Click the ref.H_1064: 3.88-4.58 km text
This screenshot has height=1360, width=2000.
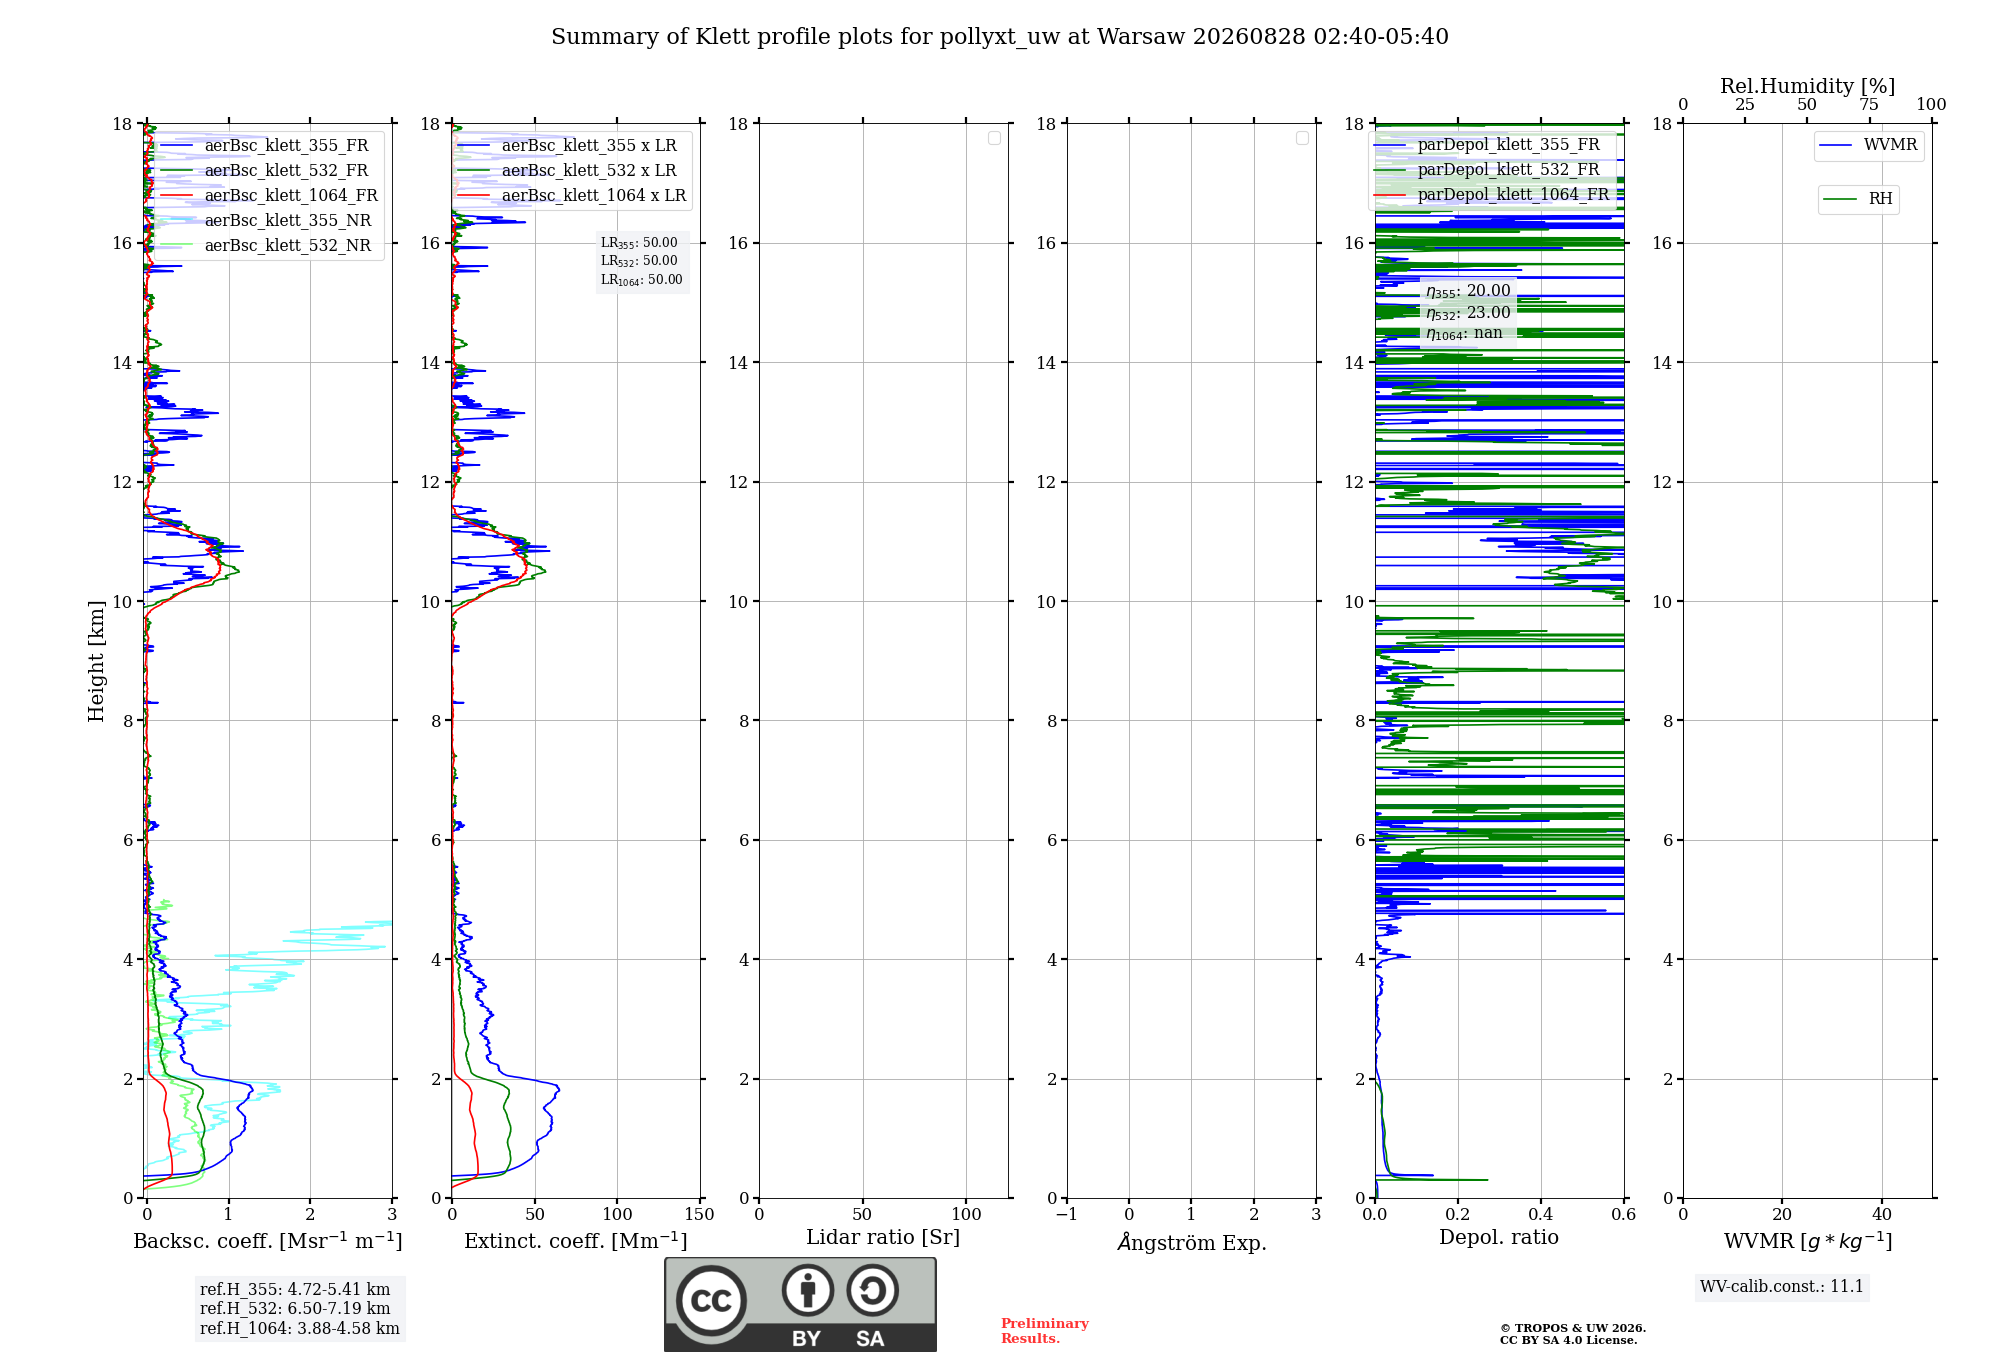click(300, 1329)
